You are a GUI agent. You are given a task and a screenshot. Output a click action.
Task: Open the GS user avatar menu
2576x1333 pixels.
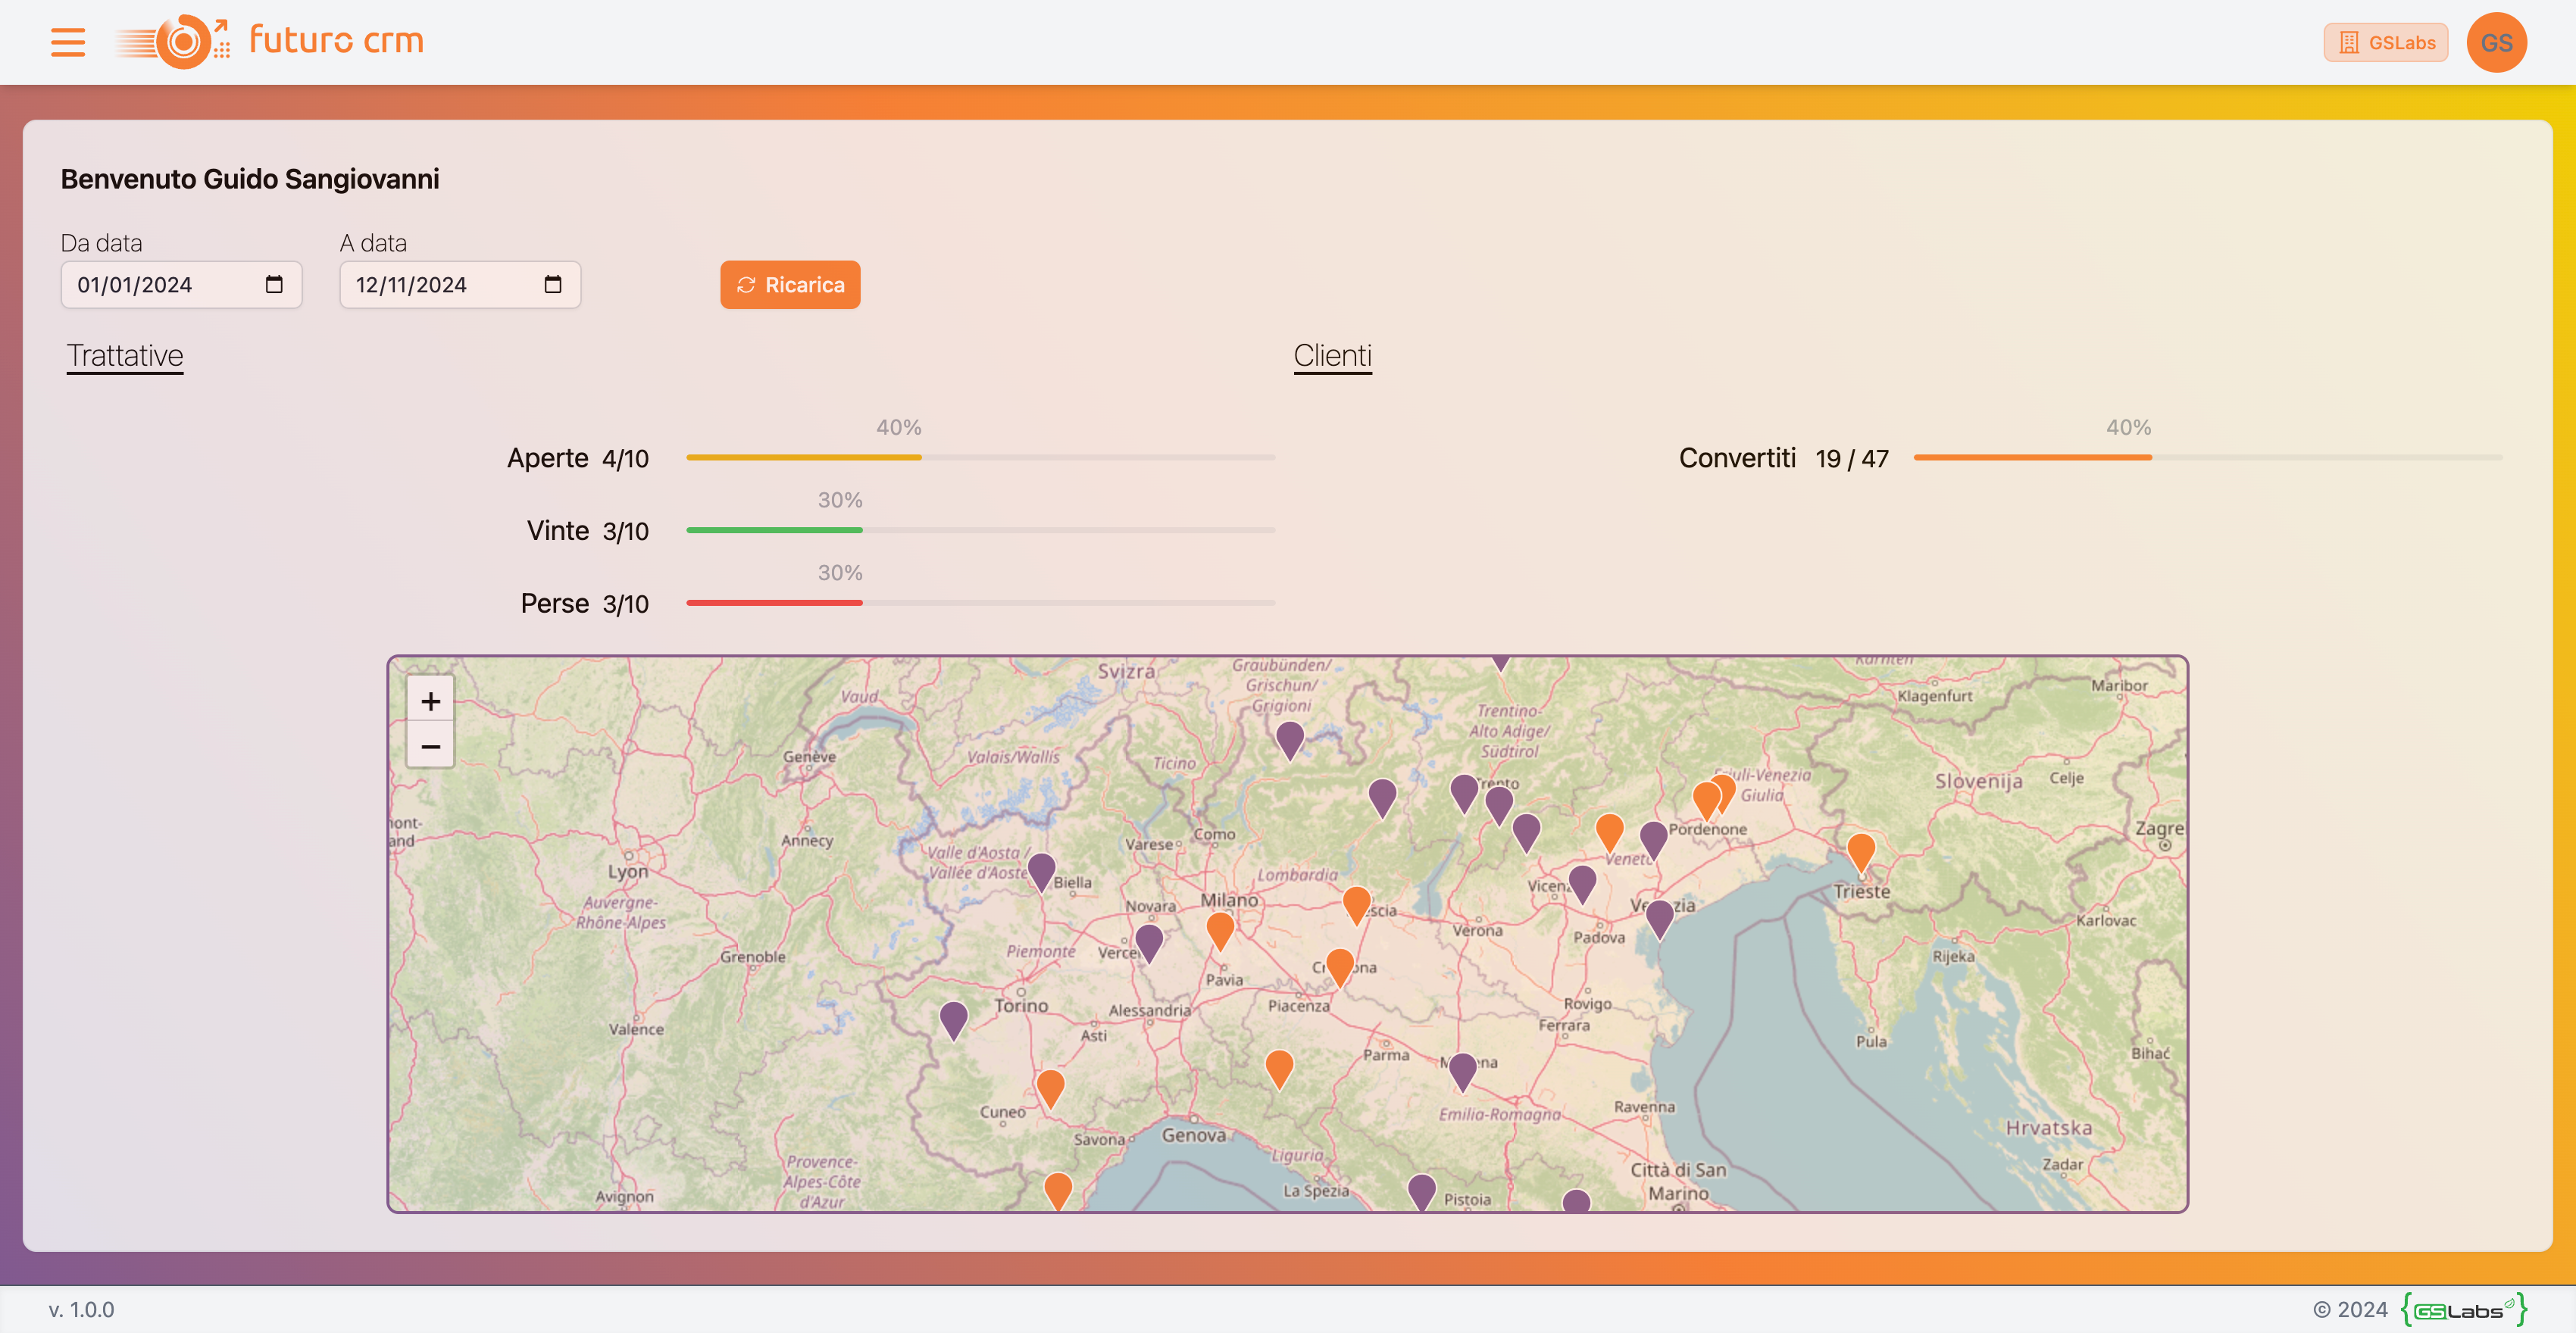coord(2496,42)
